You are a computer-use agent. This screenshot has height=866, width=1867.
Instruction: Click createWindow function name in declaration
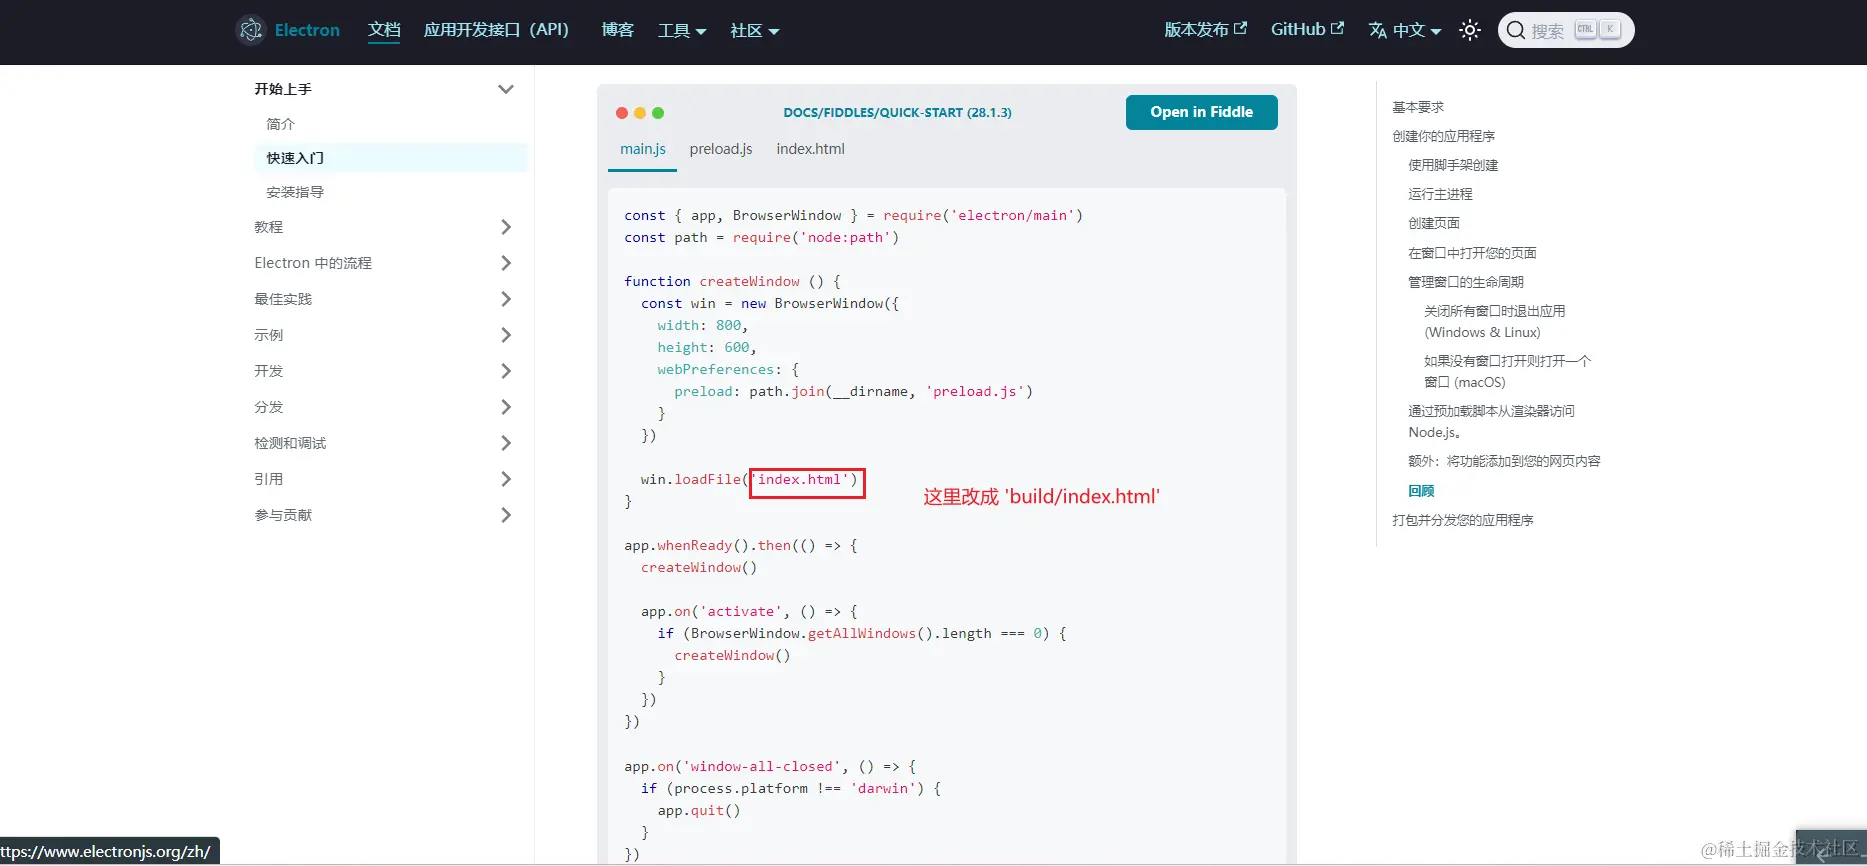[749, 281]
